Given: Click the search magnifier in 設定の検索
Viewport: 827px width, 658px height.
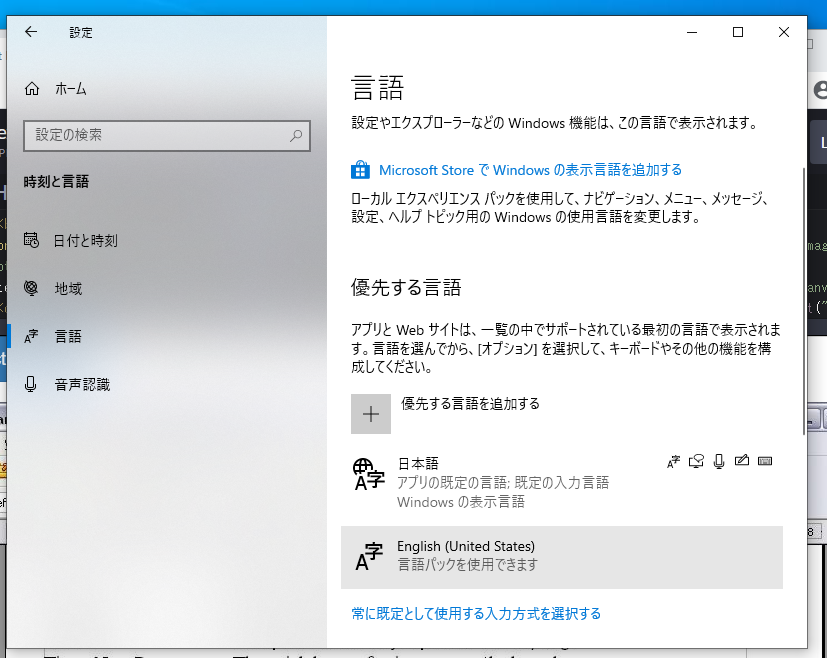Looking at the screenshot, I should click(295, 136).
